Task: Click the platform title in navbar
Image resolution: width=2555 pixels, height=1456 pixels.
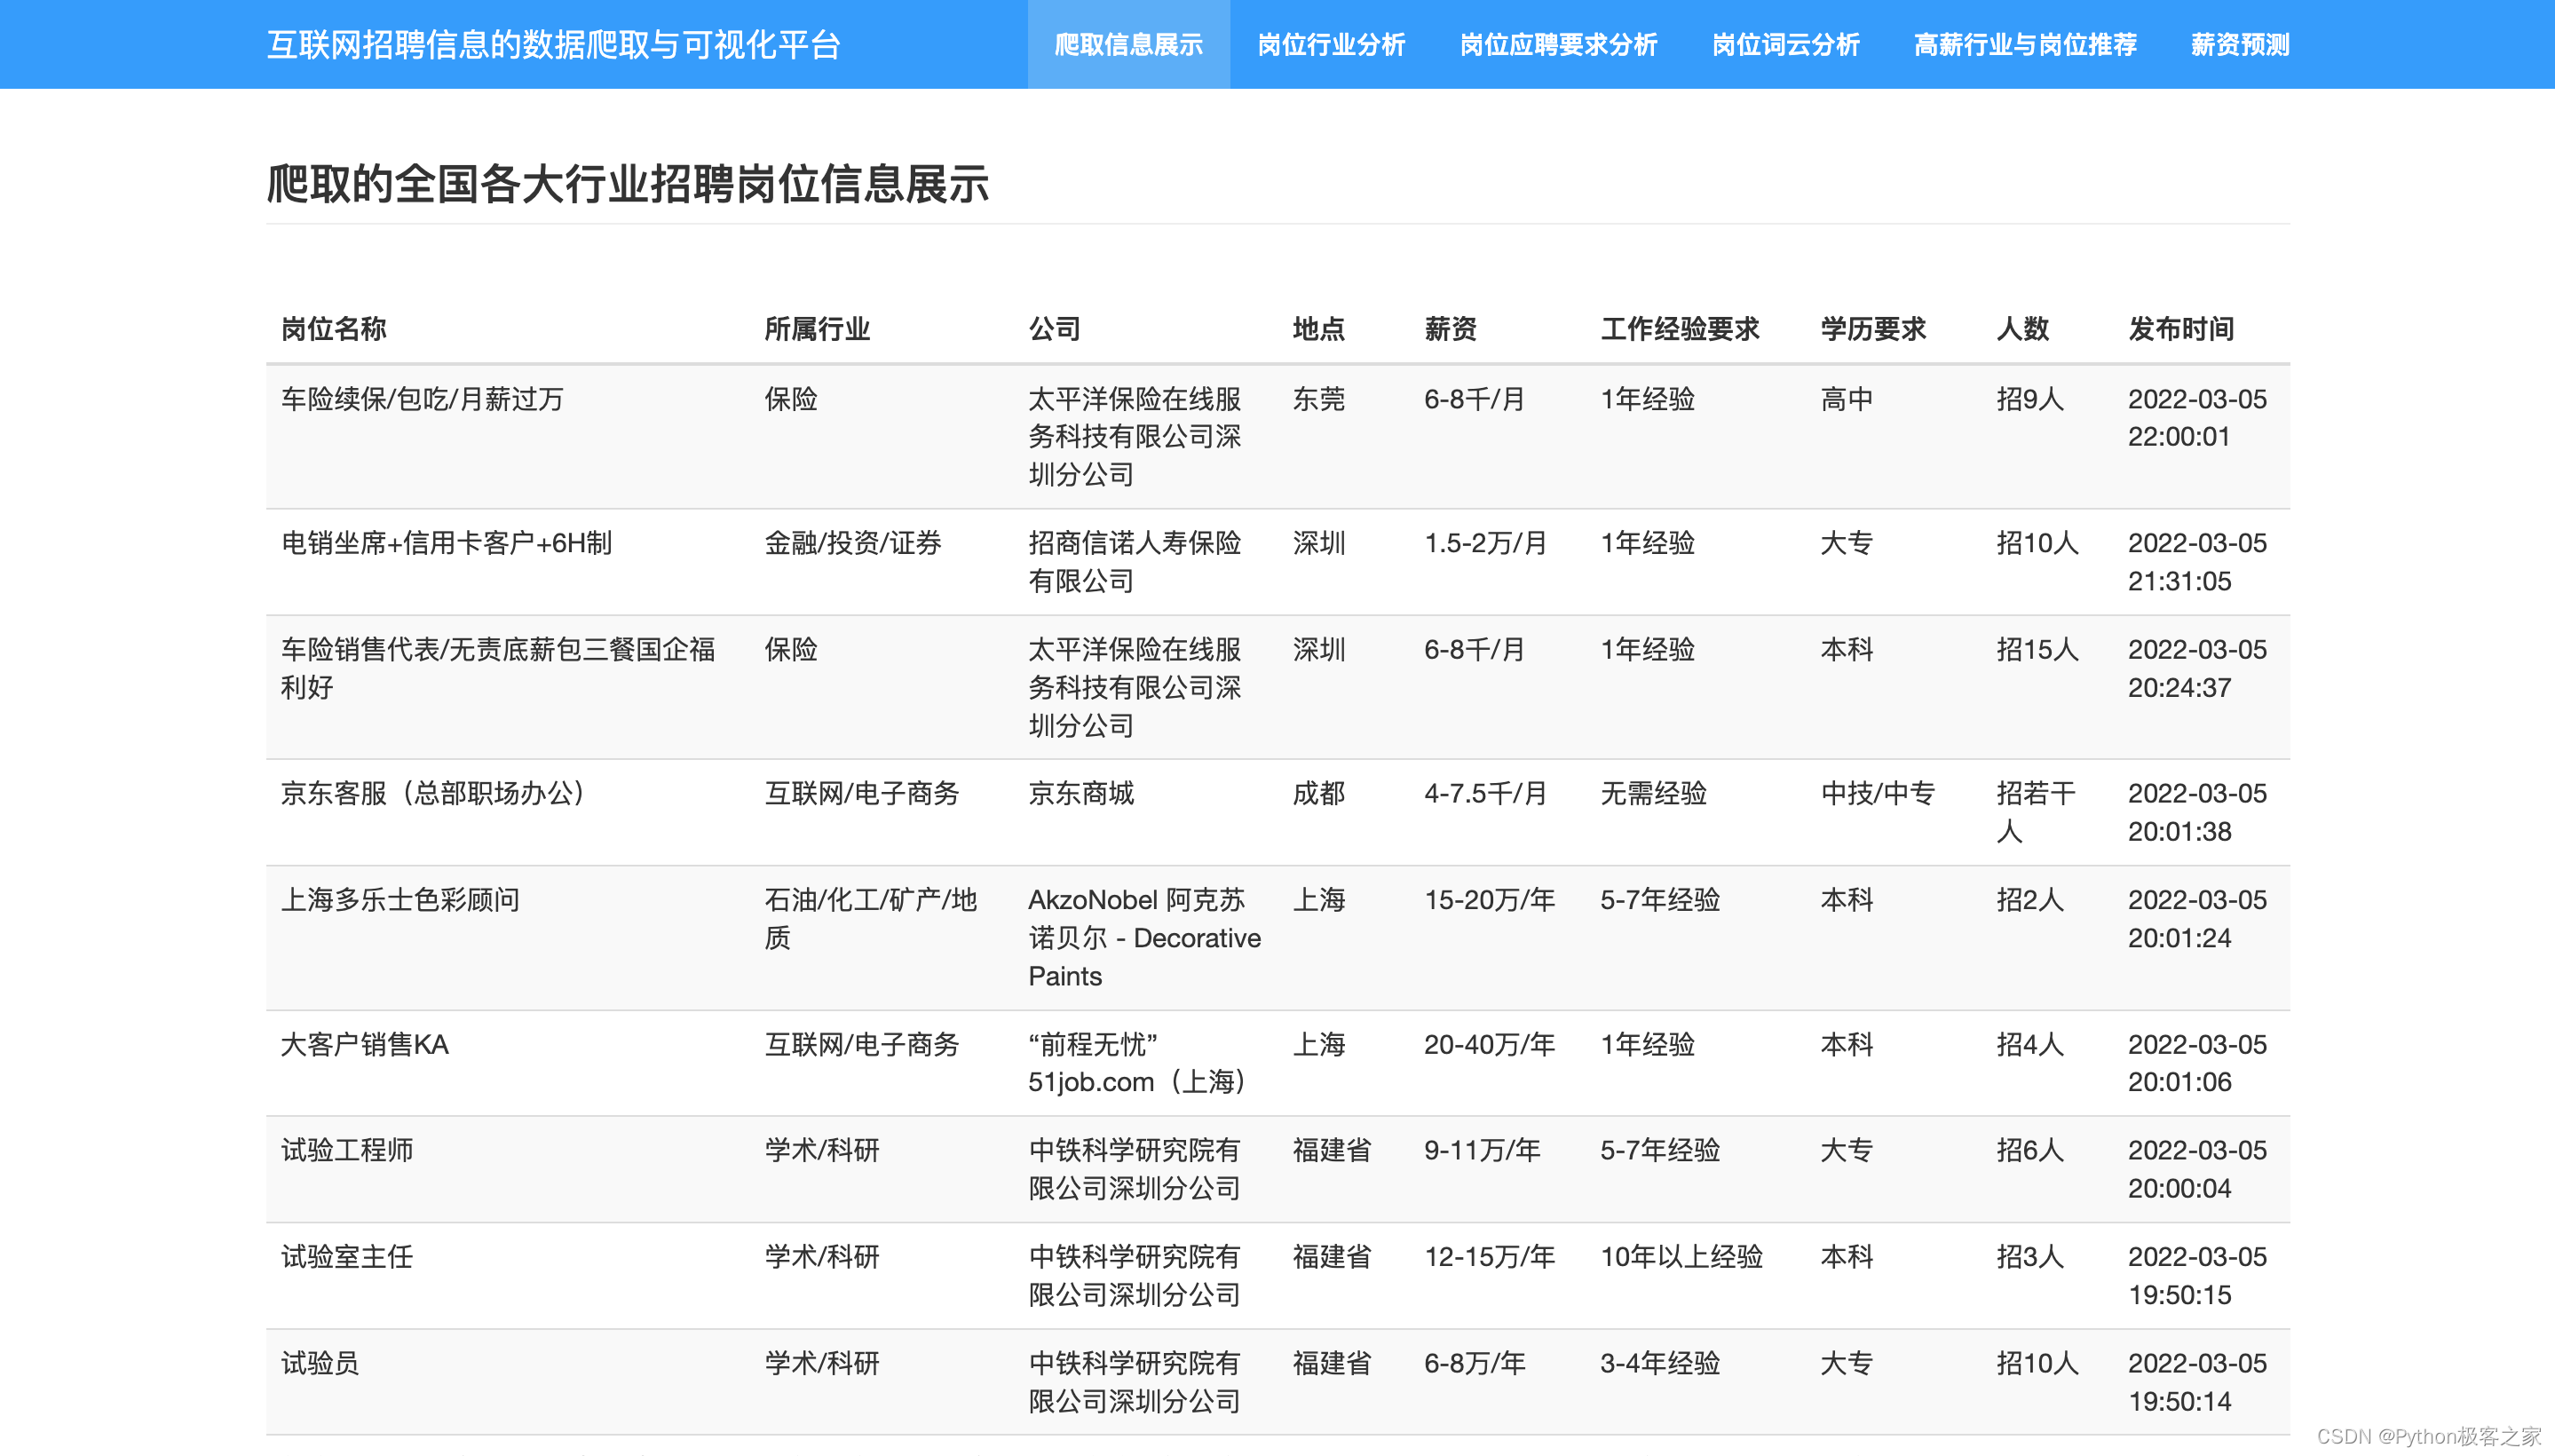Action: tap(553, 45)
